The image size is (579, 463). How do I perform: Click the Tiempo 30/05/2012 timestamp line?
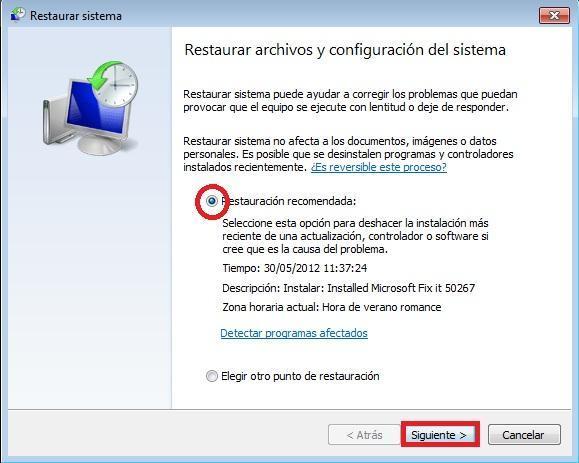tap(295, 268)
